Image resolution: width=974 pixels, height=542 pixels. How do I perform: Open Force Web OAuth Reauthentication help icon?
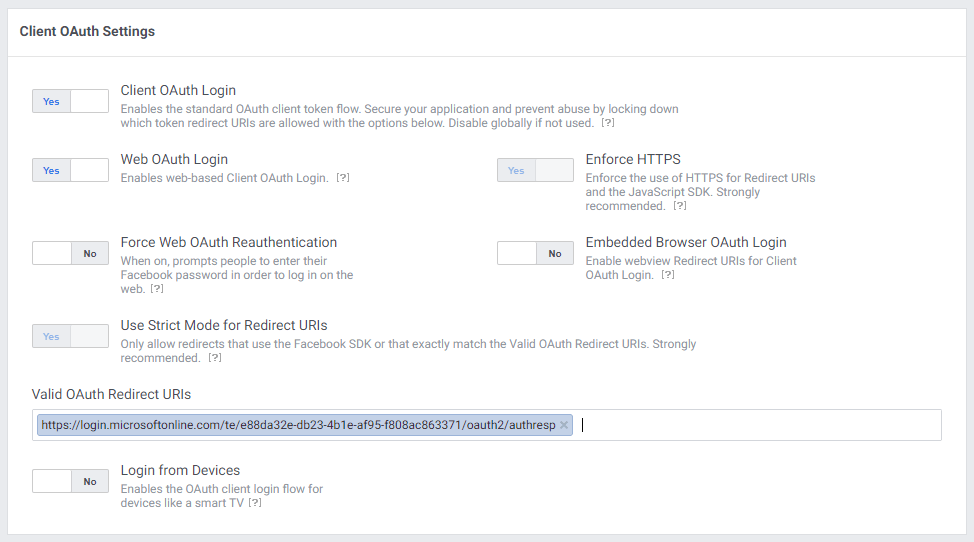[157, 289]
